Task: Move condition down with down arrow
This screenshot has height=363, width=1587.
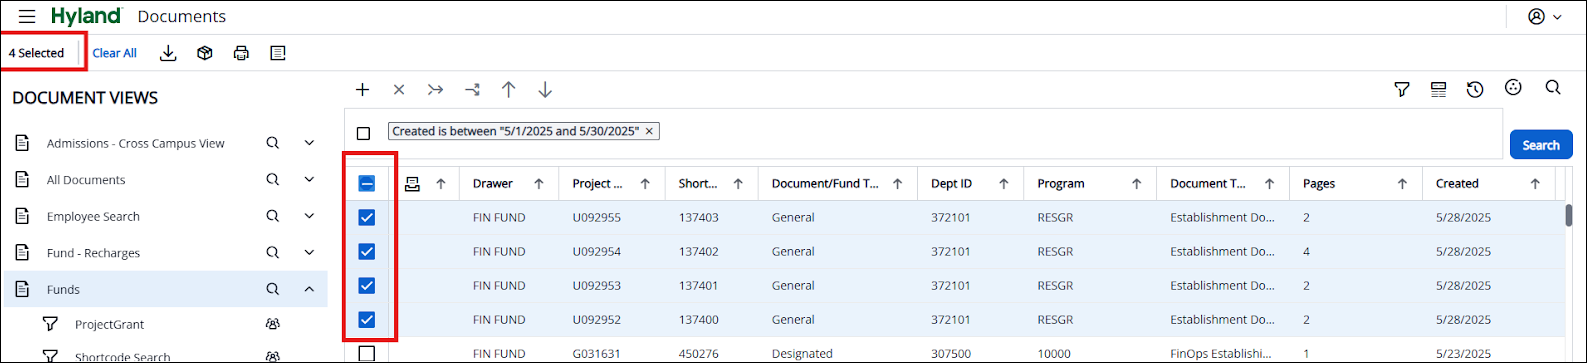Action: click(545, 90)
